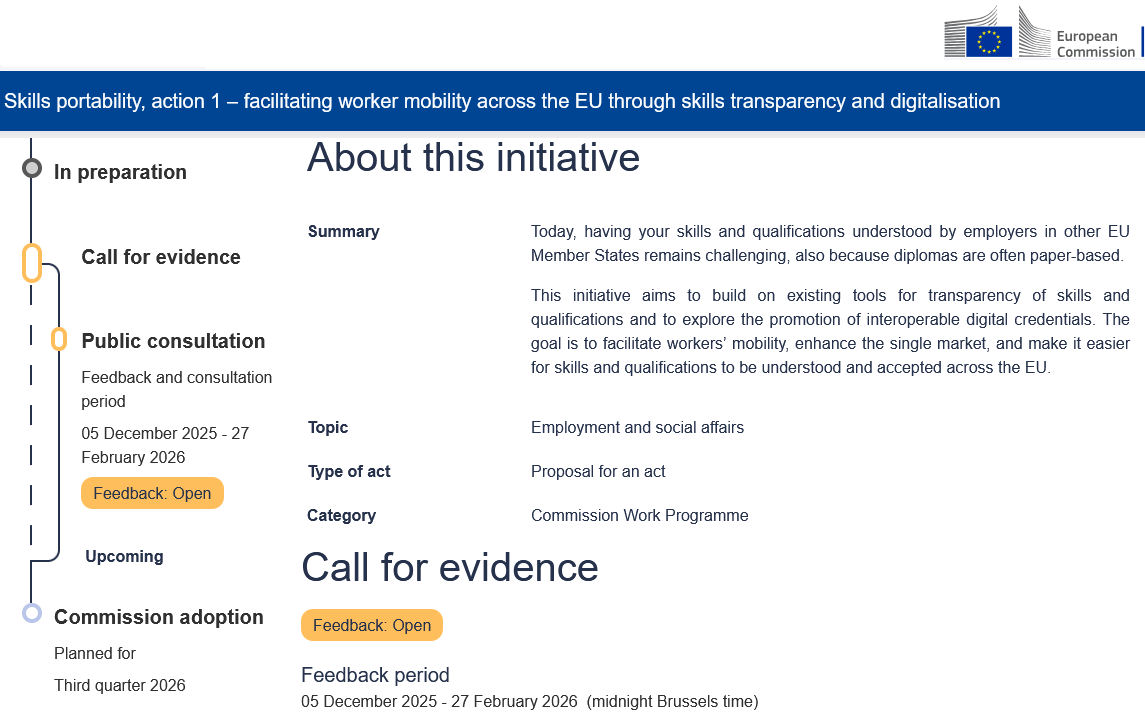1145x716 pixels.
Task: Click the 'About this initiative' heading
Action: (x=473, y=158)
